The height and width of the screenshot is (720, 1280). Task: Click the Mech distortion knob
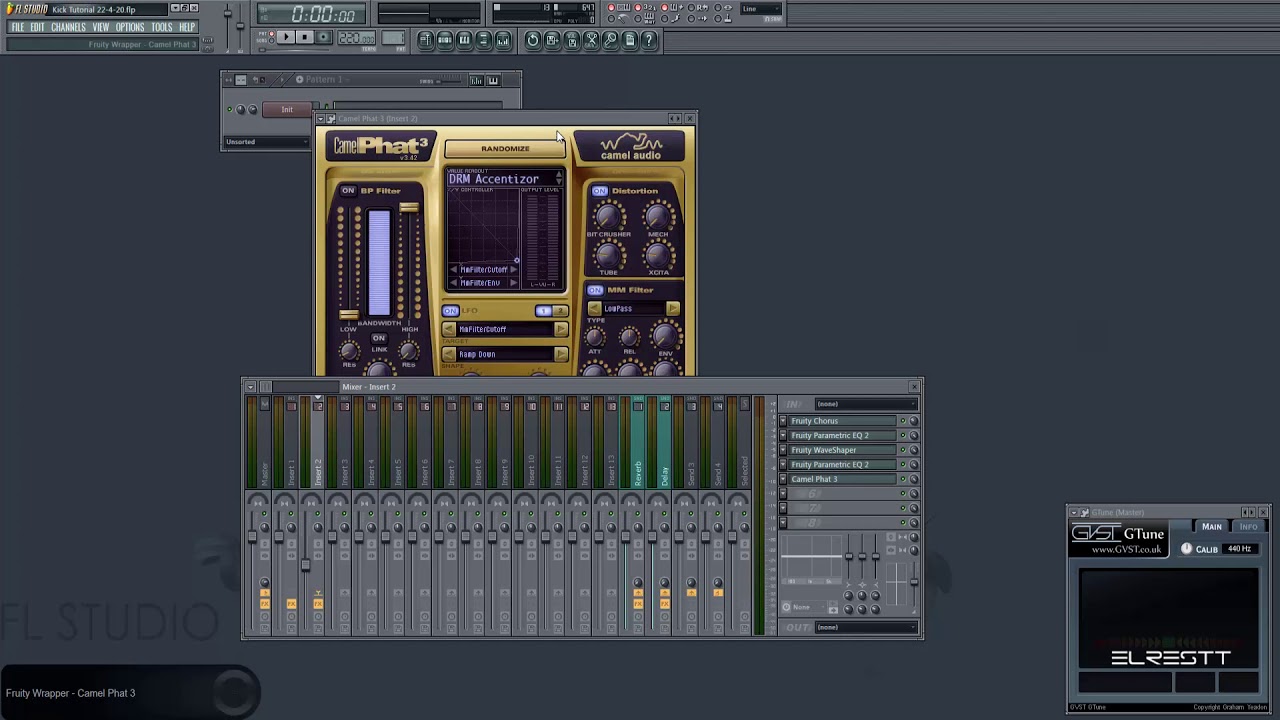pos(658,215)
